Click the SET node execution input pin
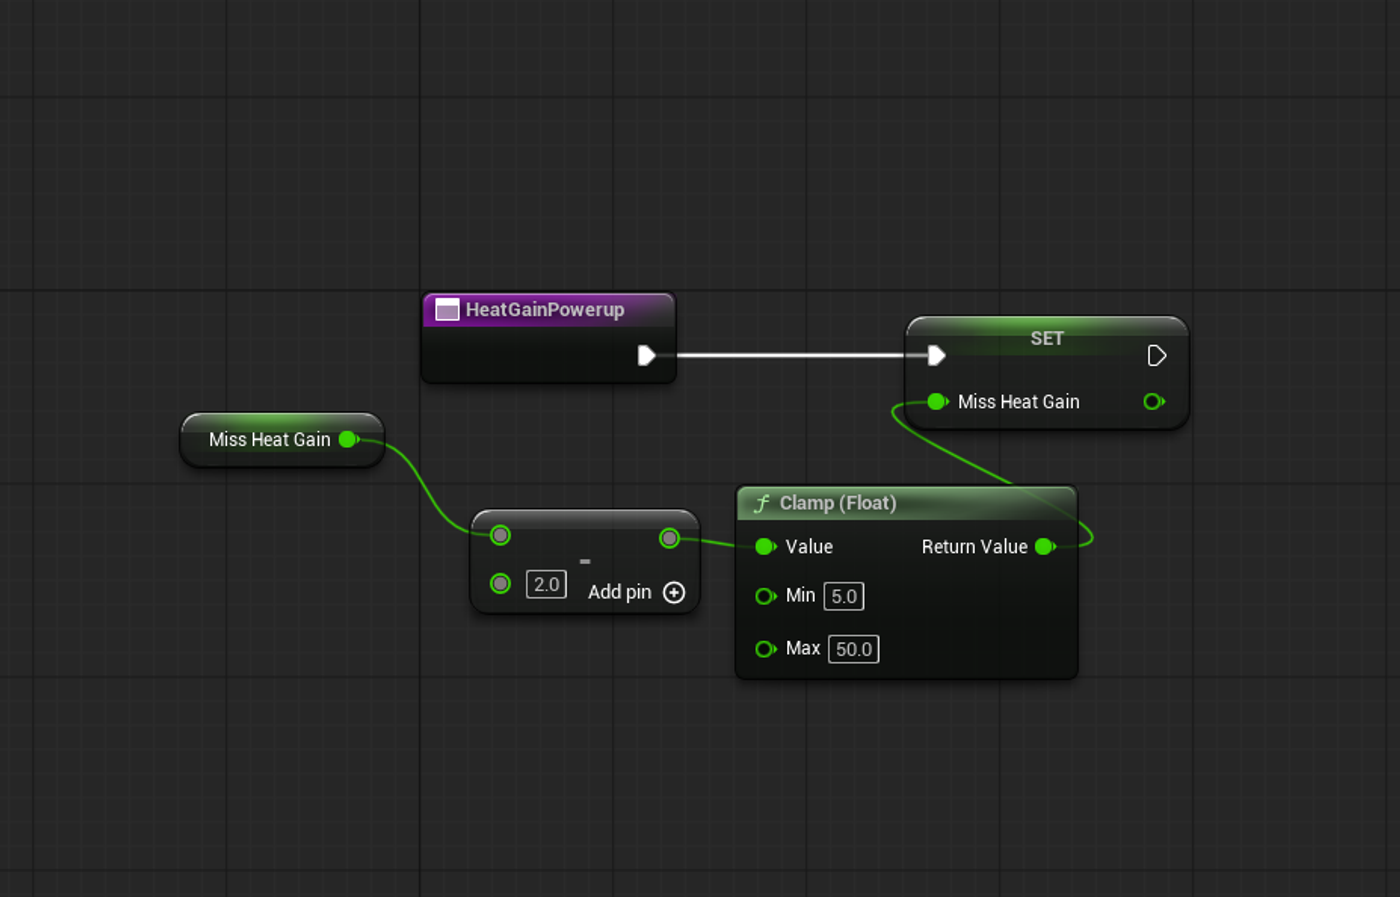The width and height of the screenshot is (1400, 897). point(936,355)
